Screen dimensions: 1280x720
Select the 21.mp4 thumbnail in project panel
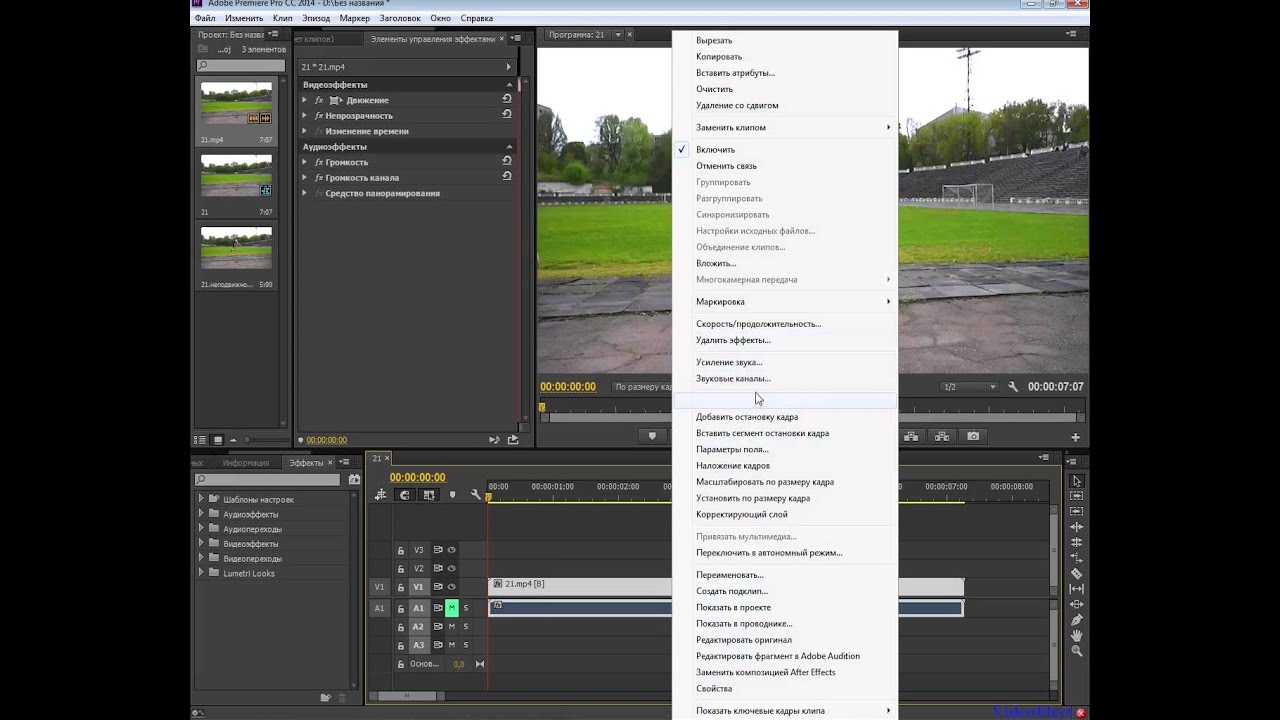pyautogui.click(x=236, y=104)
